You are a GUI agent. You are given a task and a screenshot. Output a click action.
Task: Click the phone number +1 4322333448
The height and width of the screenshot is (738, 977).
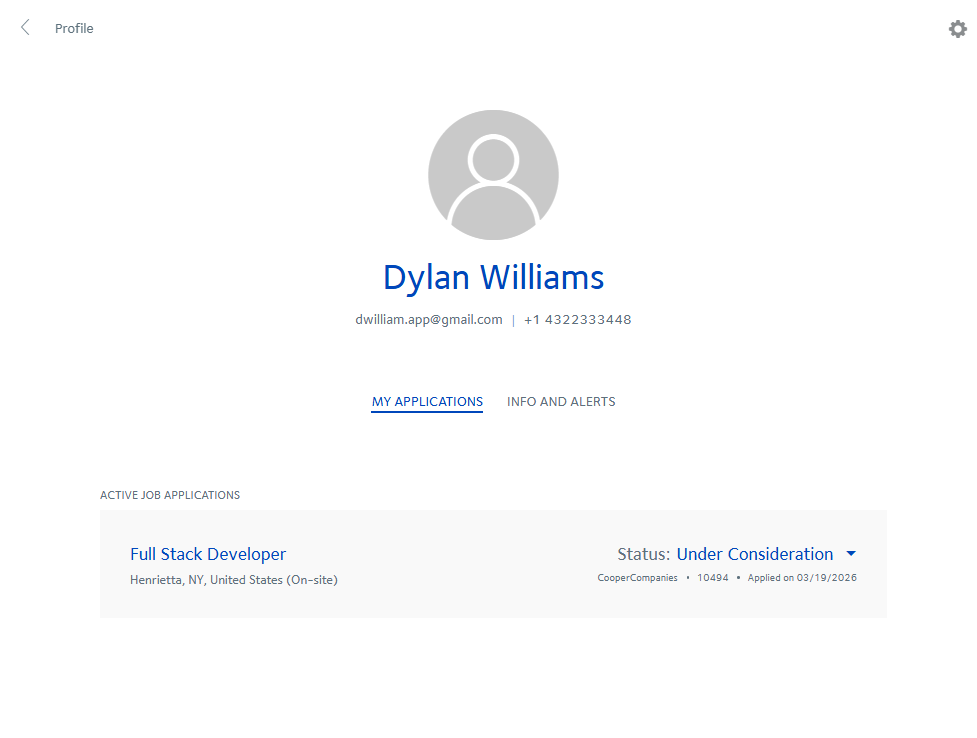[577, 320]
